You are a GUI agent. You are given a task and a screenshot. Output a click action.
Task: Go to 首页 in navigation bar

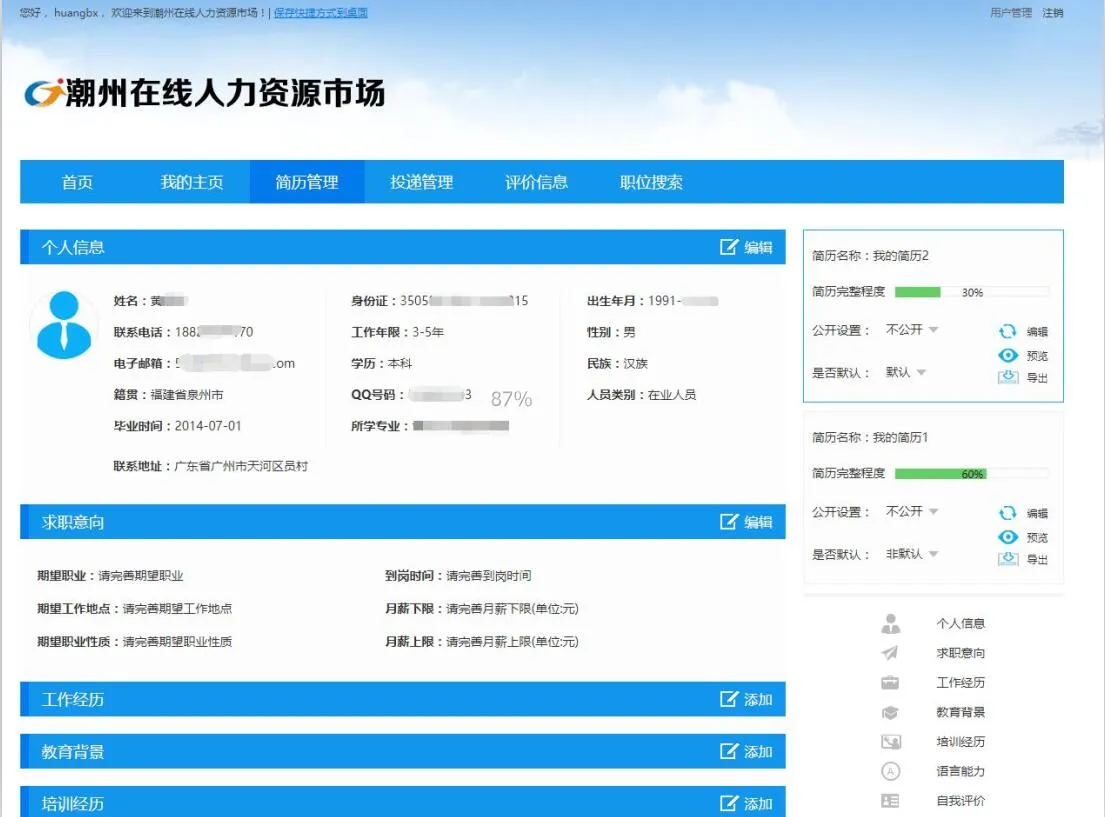pyautogui.click(x=78, y=182)
